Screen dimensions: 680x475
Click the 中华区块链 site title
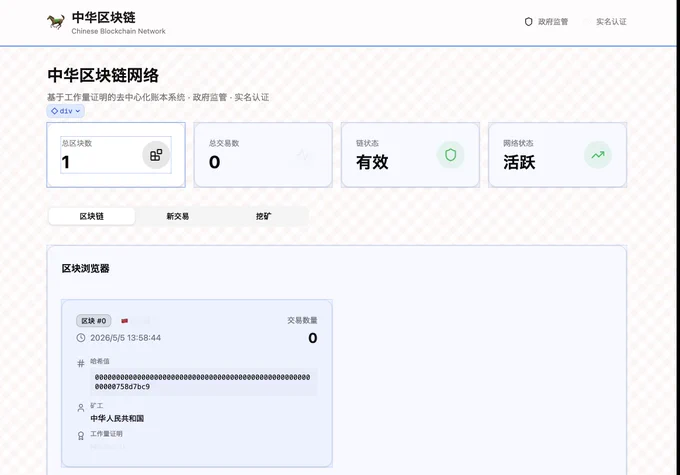click(x=104, y=17)
